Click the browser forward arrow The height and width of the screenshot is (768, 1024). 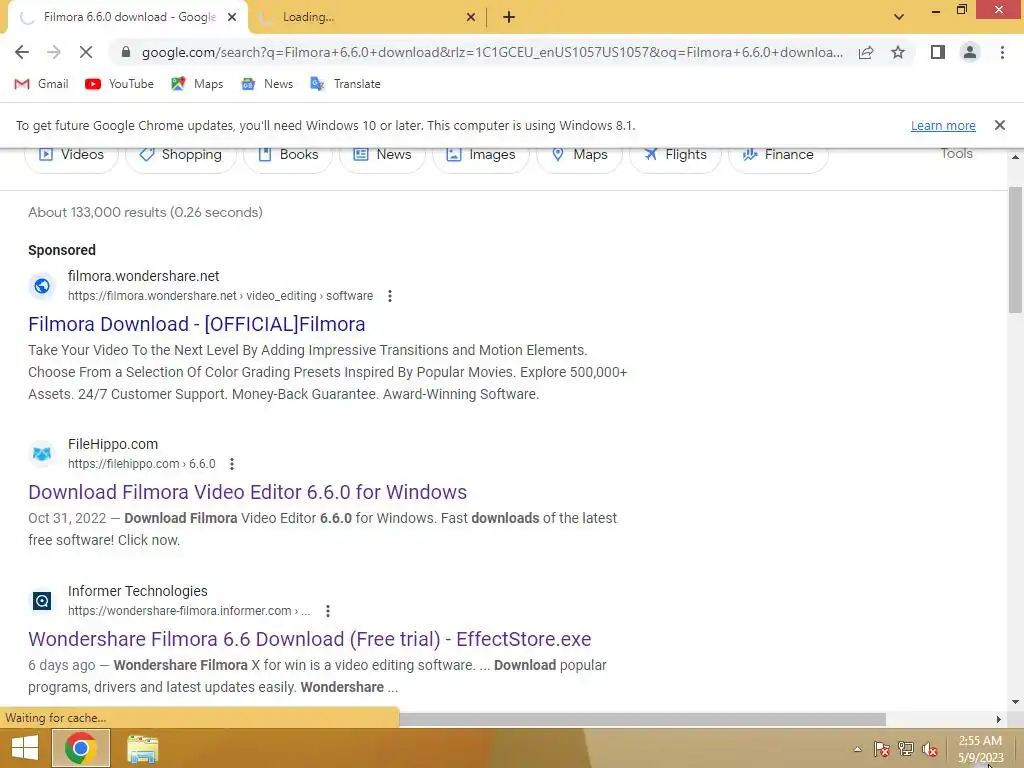pos(54,52)
